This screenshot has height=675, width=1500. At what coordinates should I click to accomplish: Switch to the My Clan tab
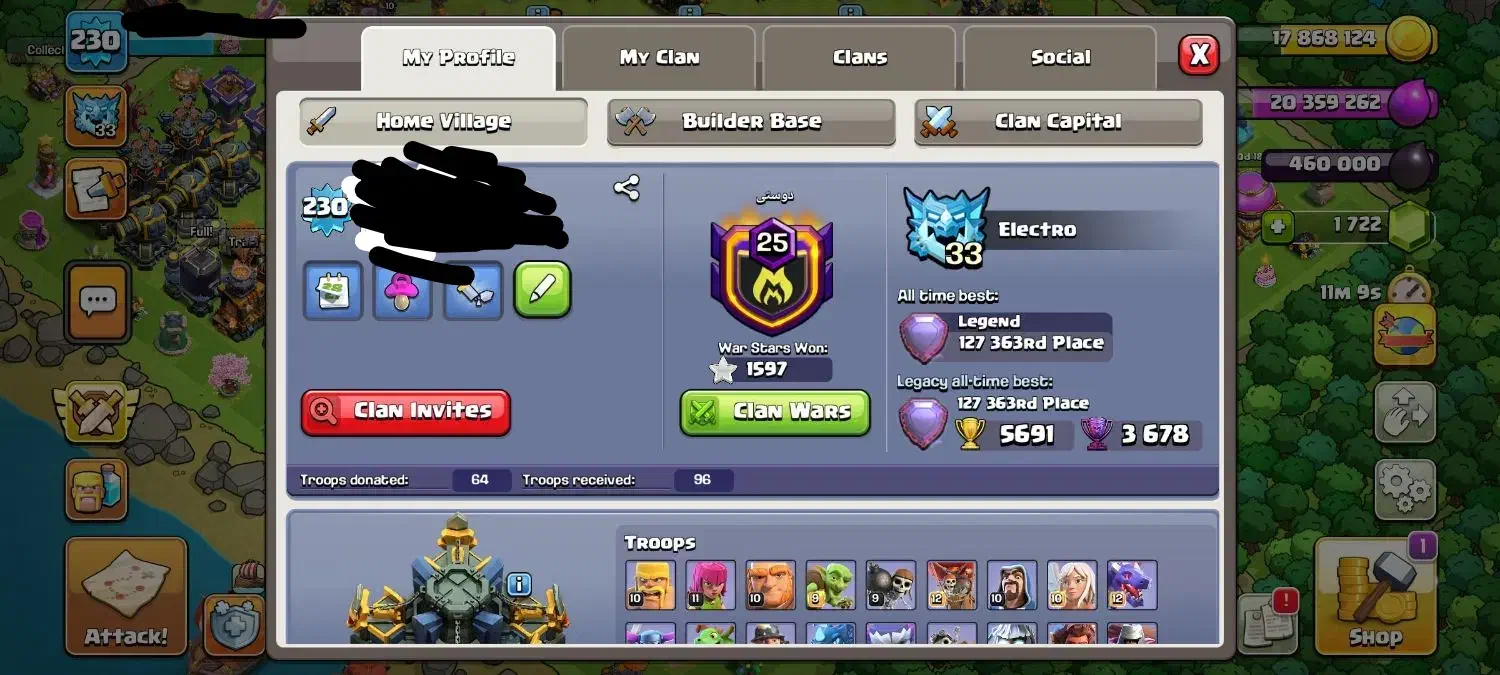pos(659,57)
